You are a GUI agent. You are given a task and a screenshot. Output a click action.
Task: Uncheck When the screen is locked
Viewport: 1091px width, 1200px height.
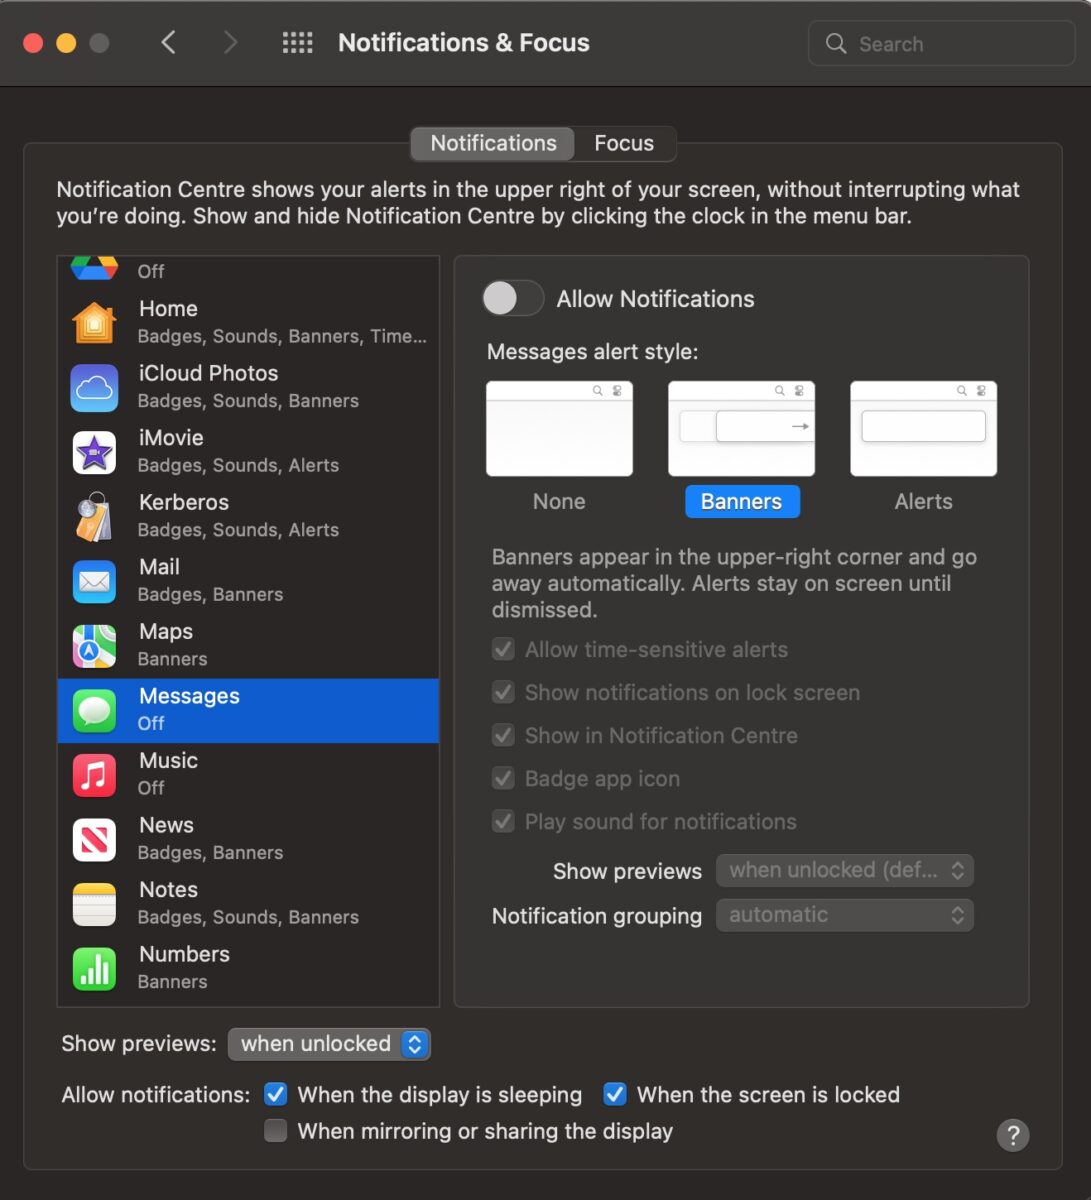615,1094
